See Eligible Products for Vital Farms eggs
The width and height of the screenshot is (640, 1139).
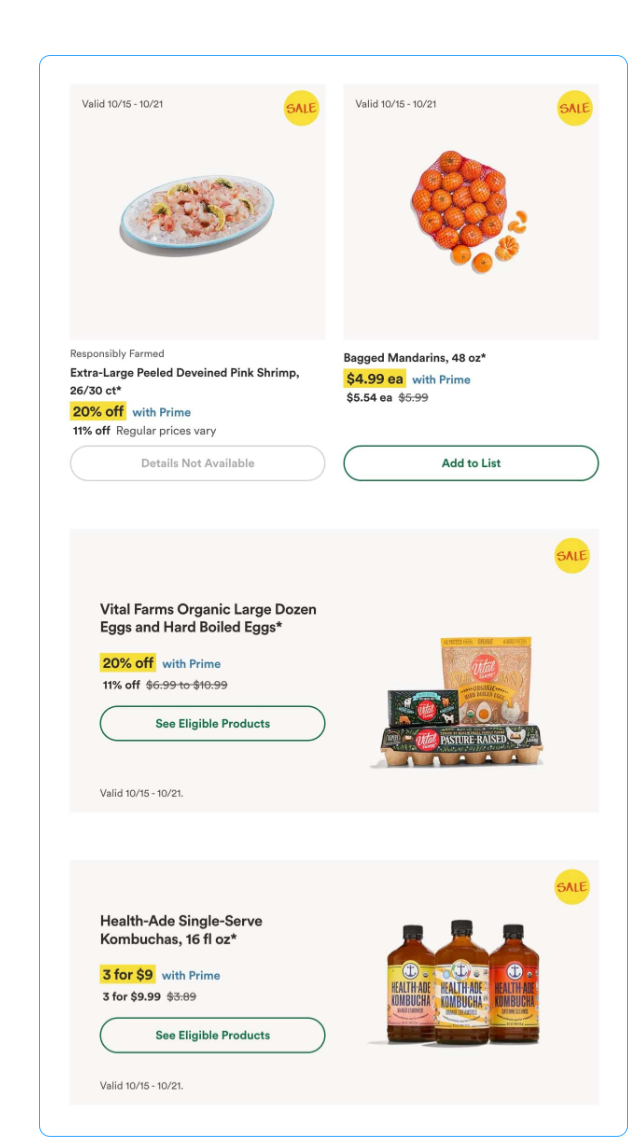212,723
